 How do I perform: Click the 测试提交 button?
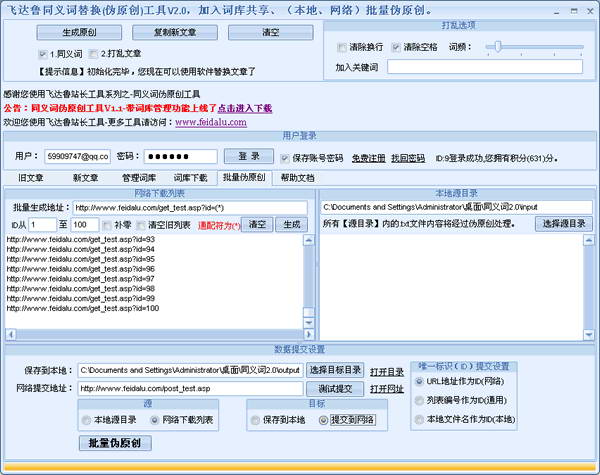[x=335, y=389]
